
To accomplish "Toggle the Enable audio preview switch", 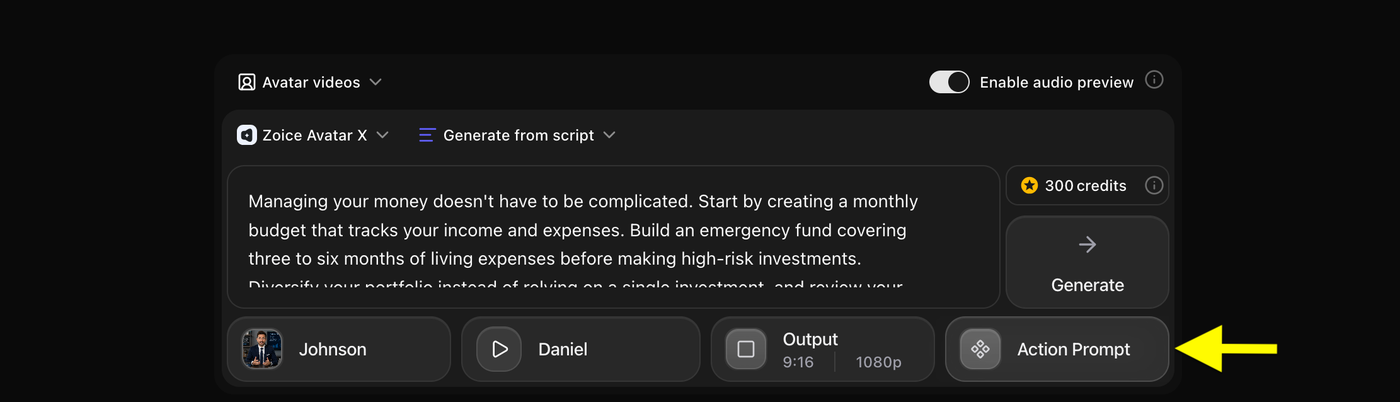I will click(949, 82).
